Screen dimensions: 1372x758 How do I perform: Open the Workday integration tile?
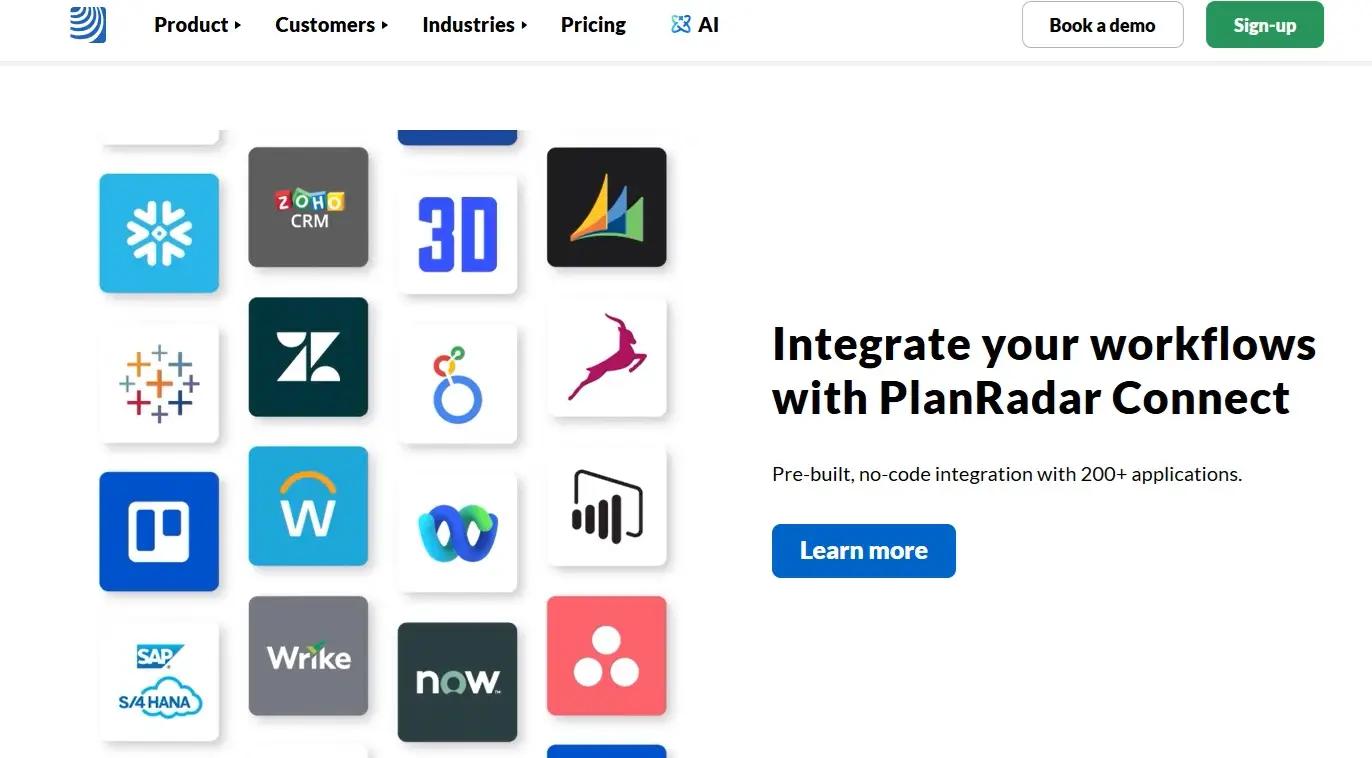(308, 506)
